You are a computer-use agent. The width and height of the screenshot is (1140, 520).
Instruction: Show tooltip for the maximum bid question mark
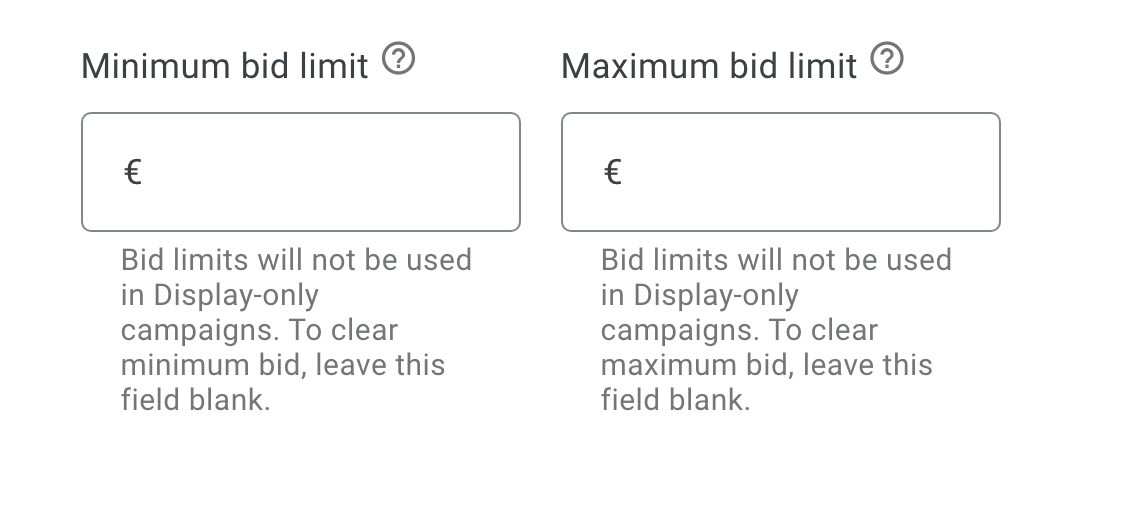click(x=887, y=59)
